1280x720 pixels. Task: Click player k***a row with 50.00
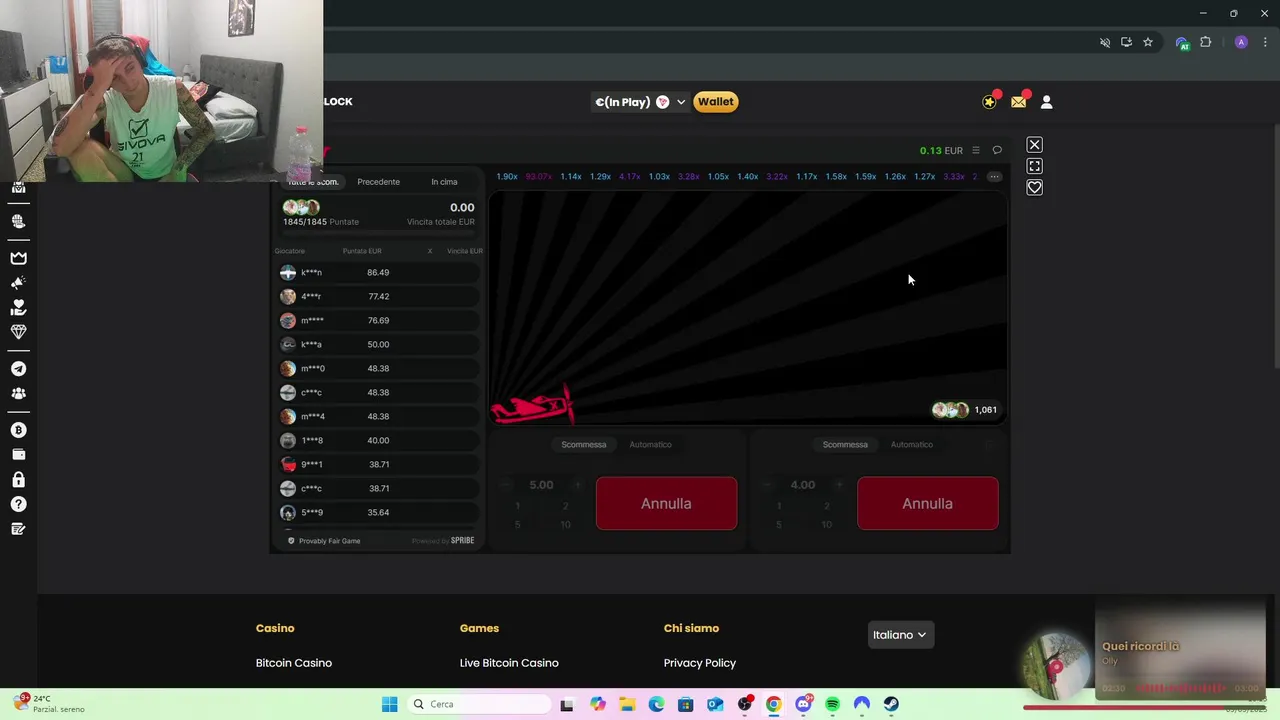[x=378, y=344]
